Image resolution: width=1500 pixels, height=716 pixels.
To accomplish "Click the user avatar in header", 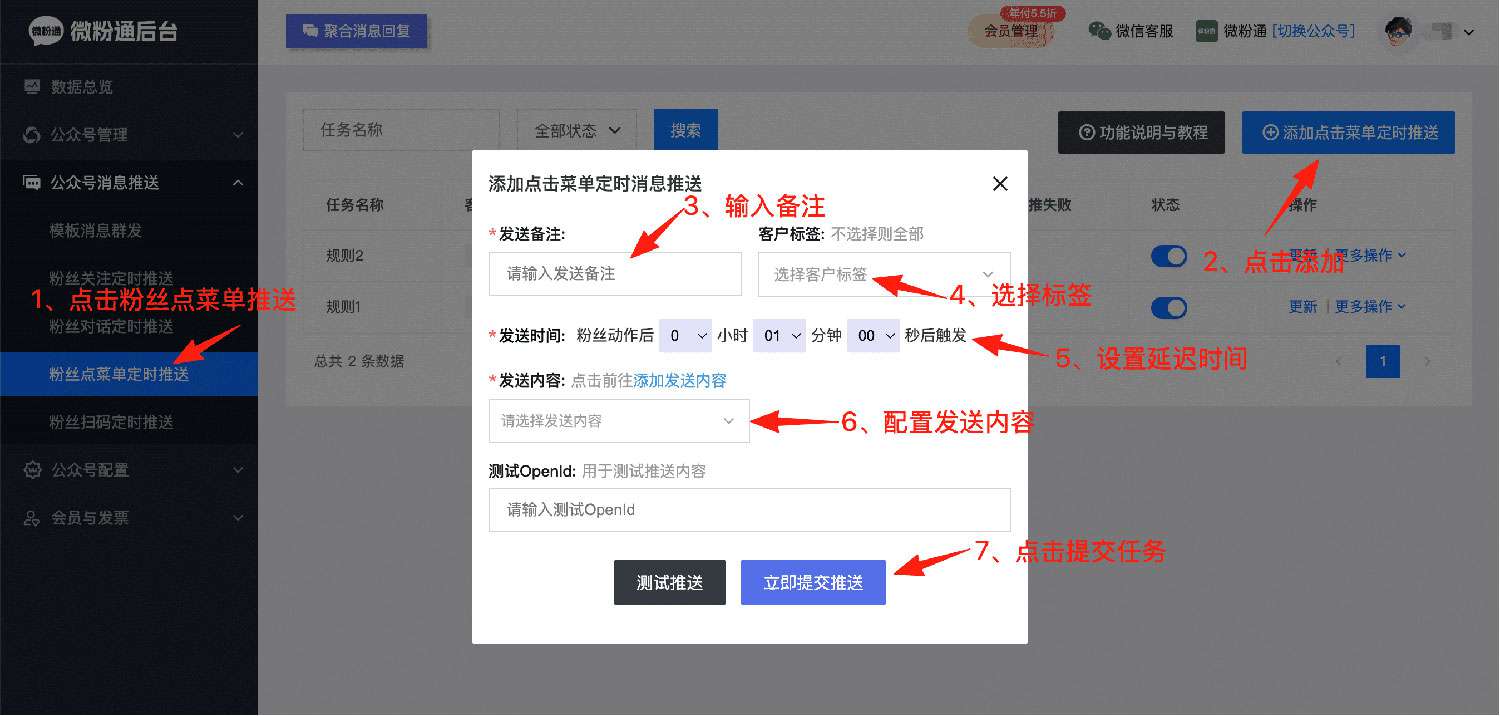I will 1398,31.
